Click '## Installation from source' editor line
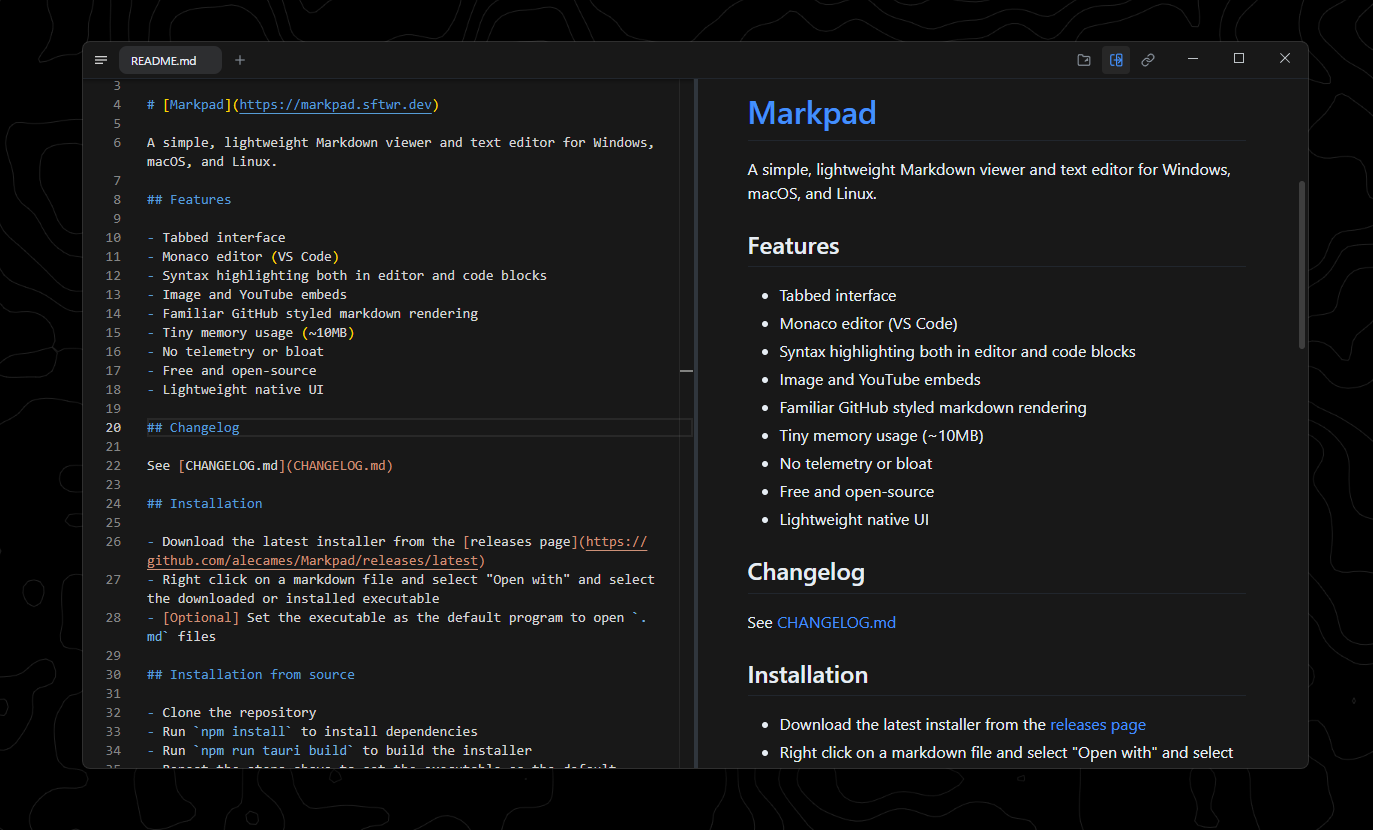The image size is (1373, 830). point(251,674)
